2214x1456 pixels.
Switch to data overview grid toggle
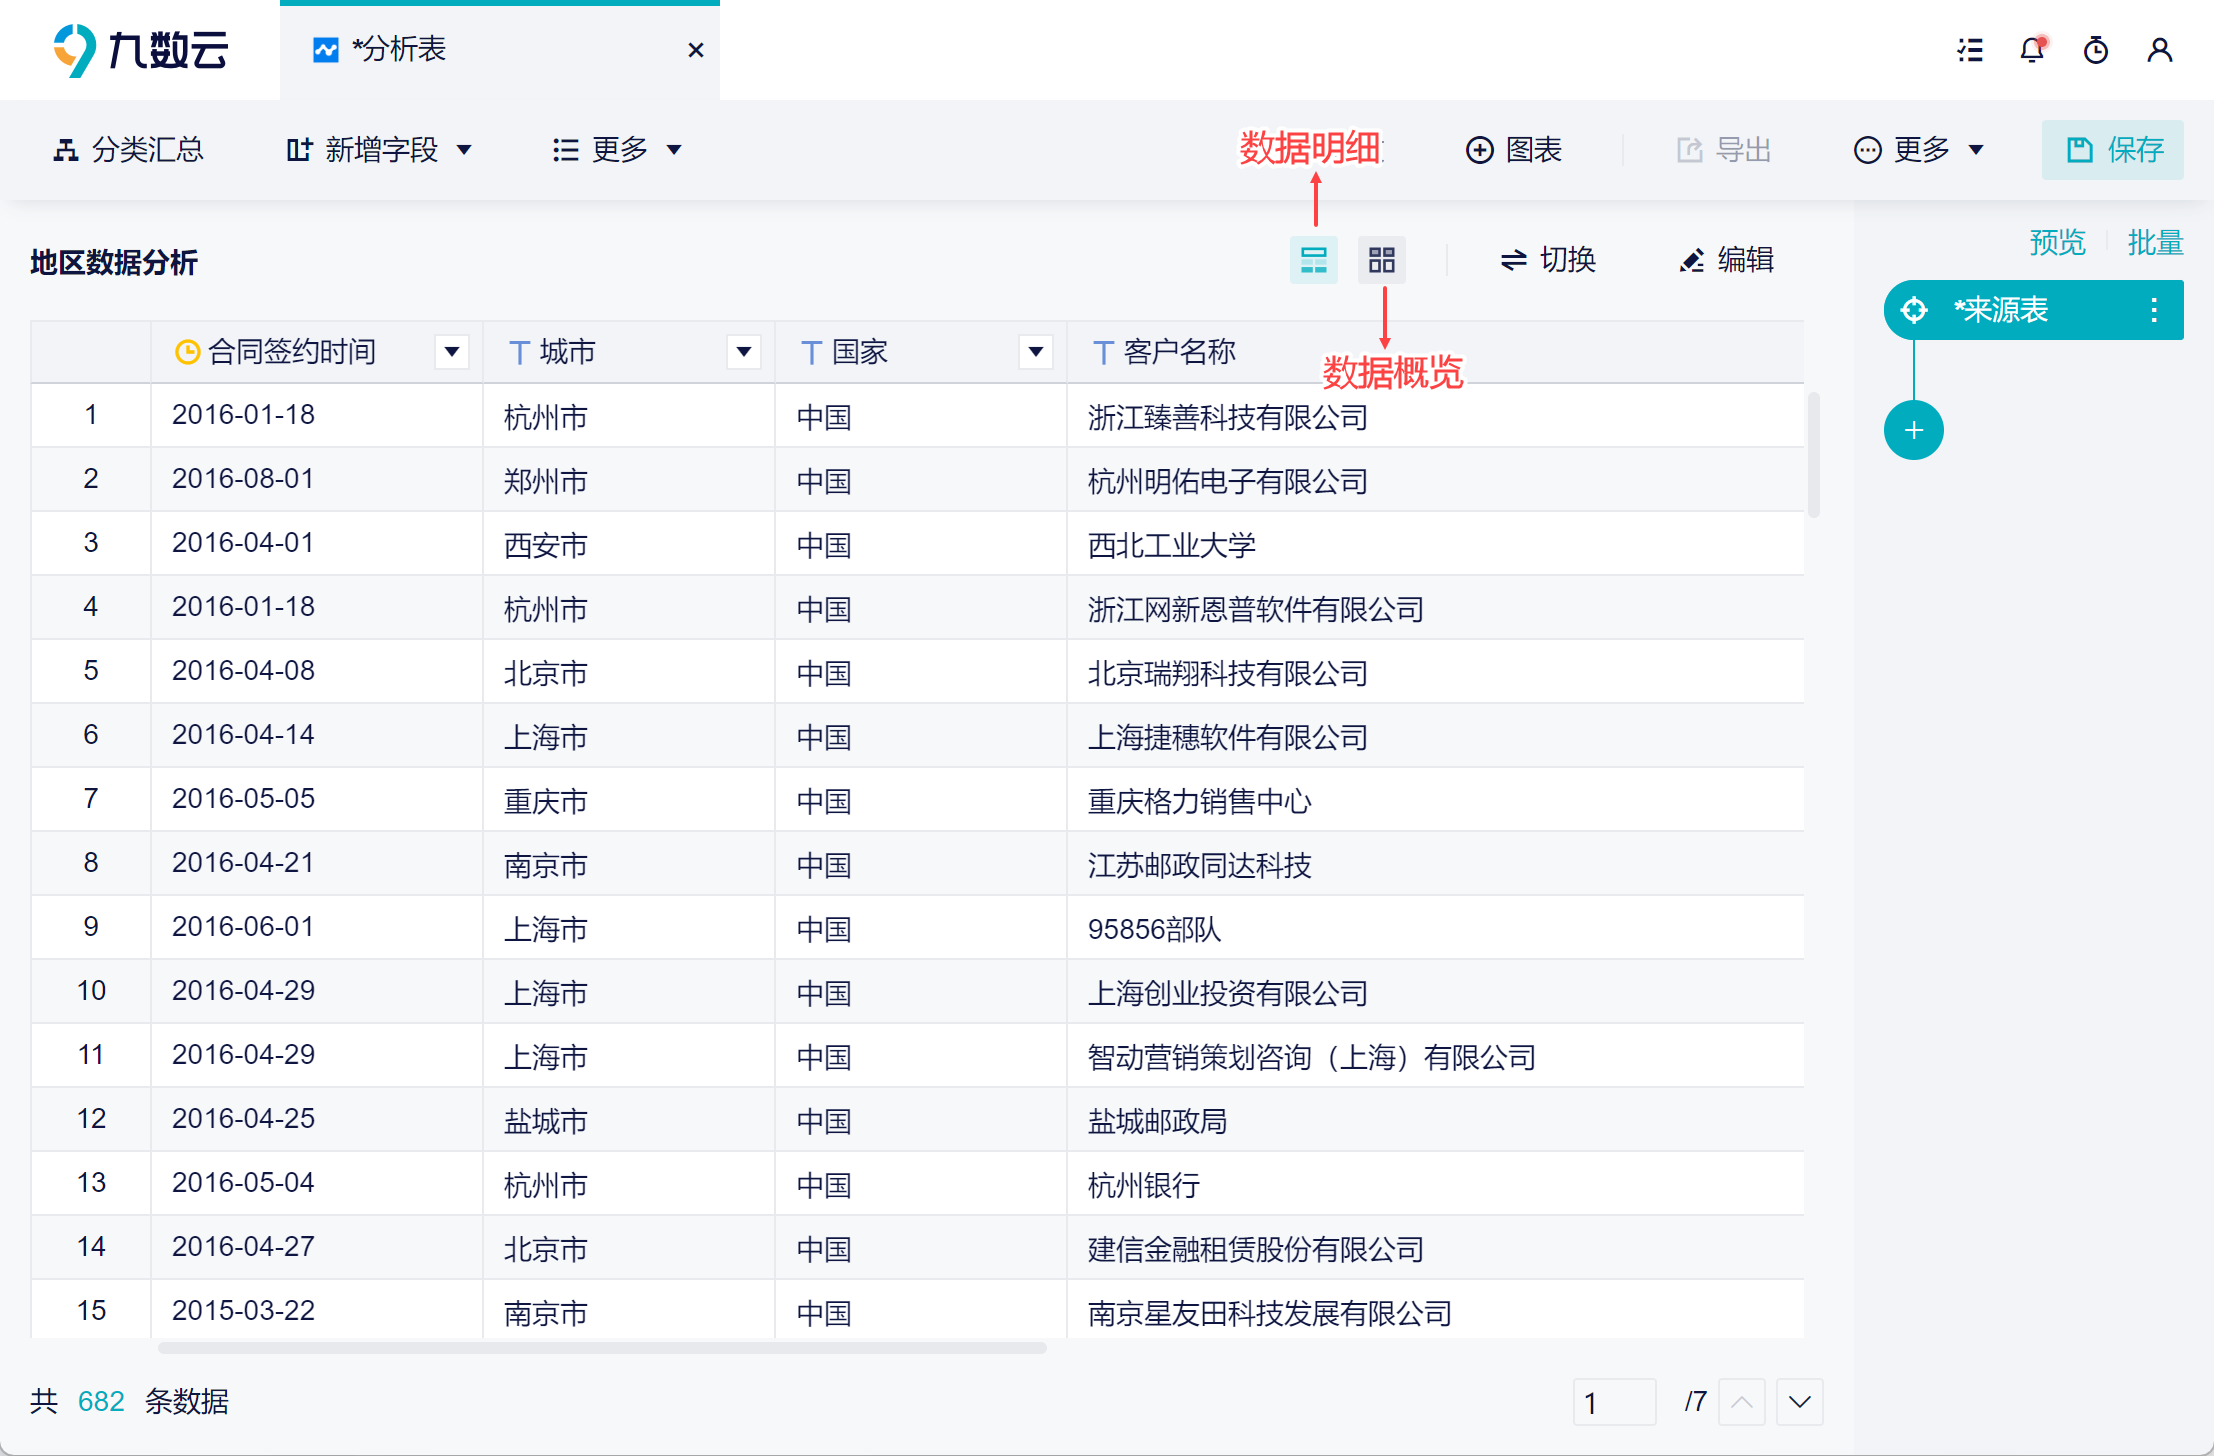point(1381,260)
